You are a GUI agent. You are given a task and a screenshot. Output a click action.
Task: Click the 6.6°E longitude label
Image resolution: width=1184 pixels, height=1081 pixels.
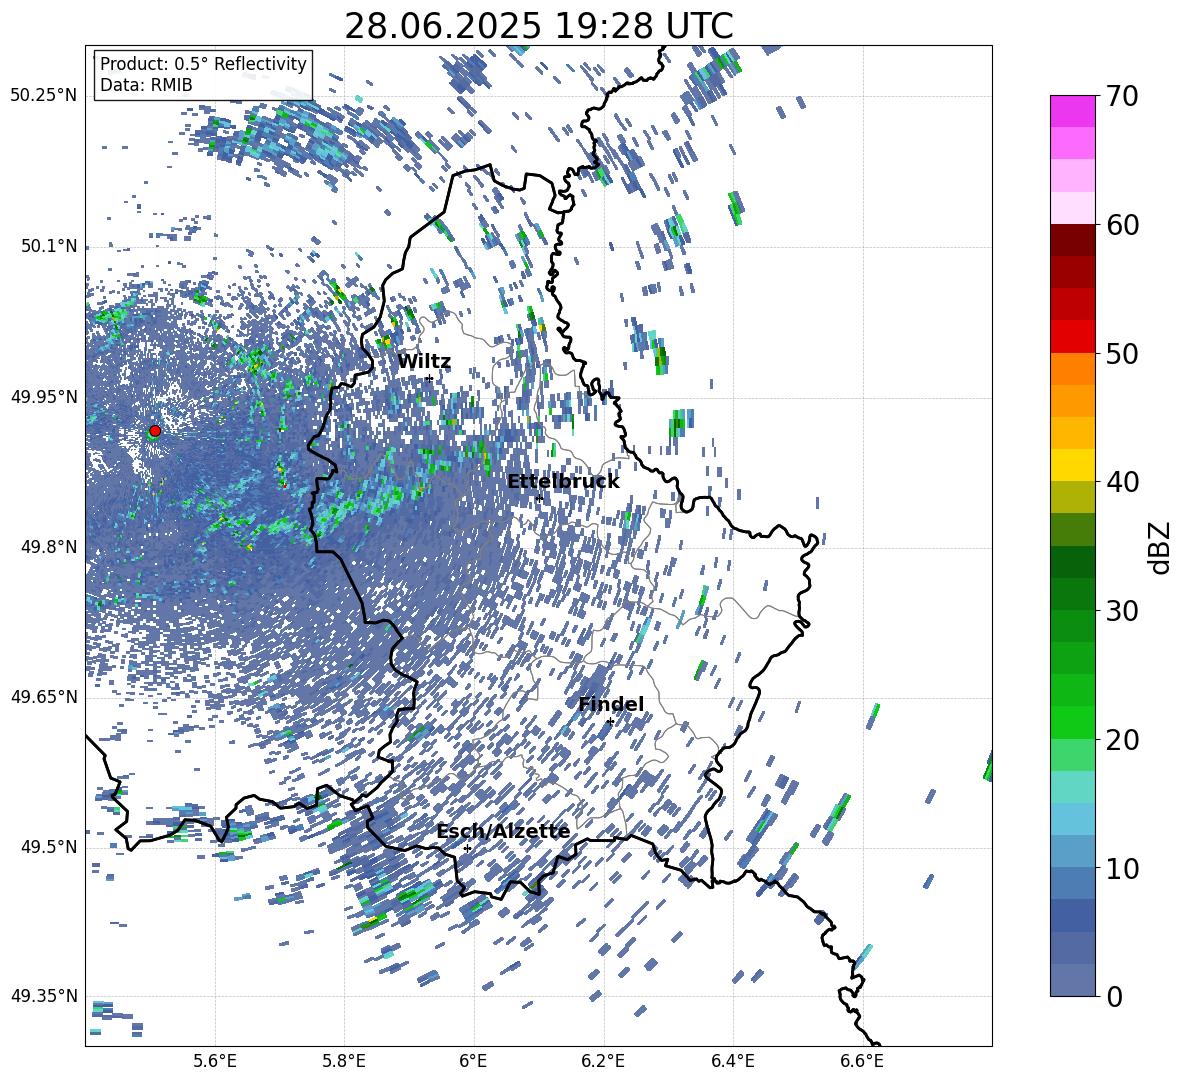[x=862, y=1061]
